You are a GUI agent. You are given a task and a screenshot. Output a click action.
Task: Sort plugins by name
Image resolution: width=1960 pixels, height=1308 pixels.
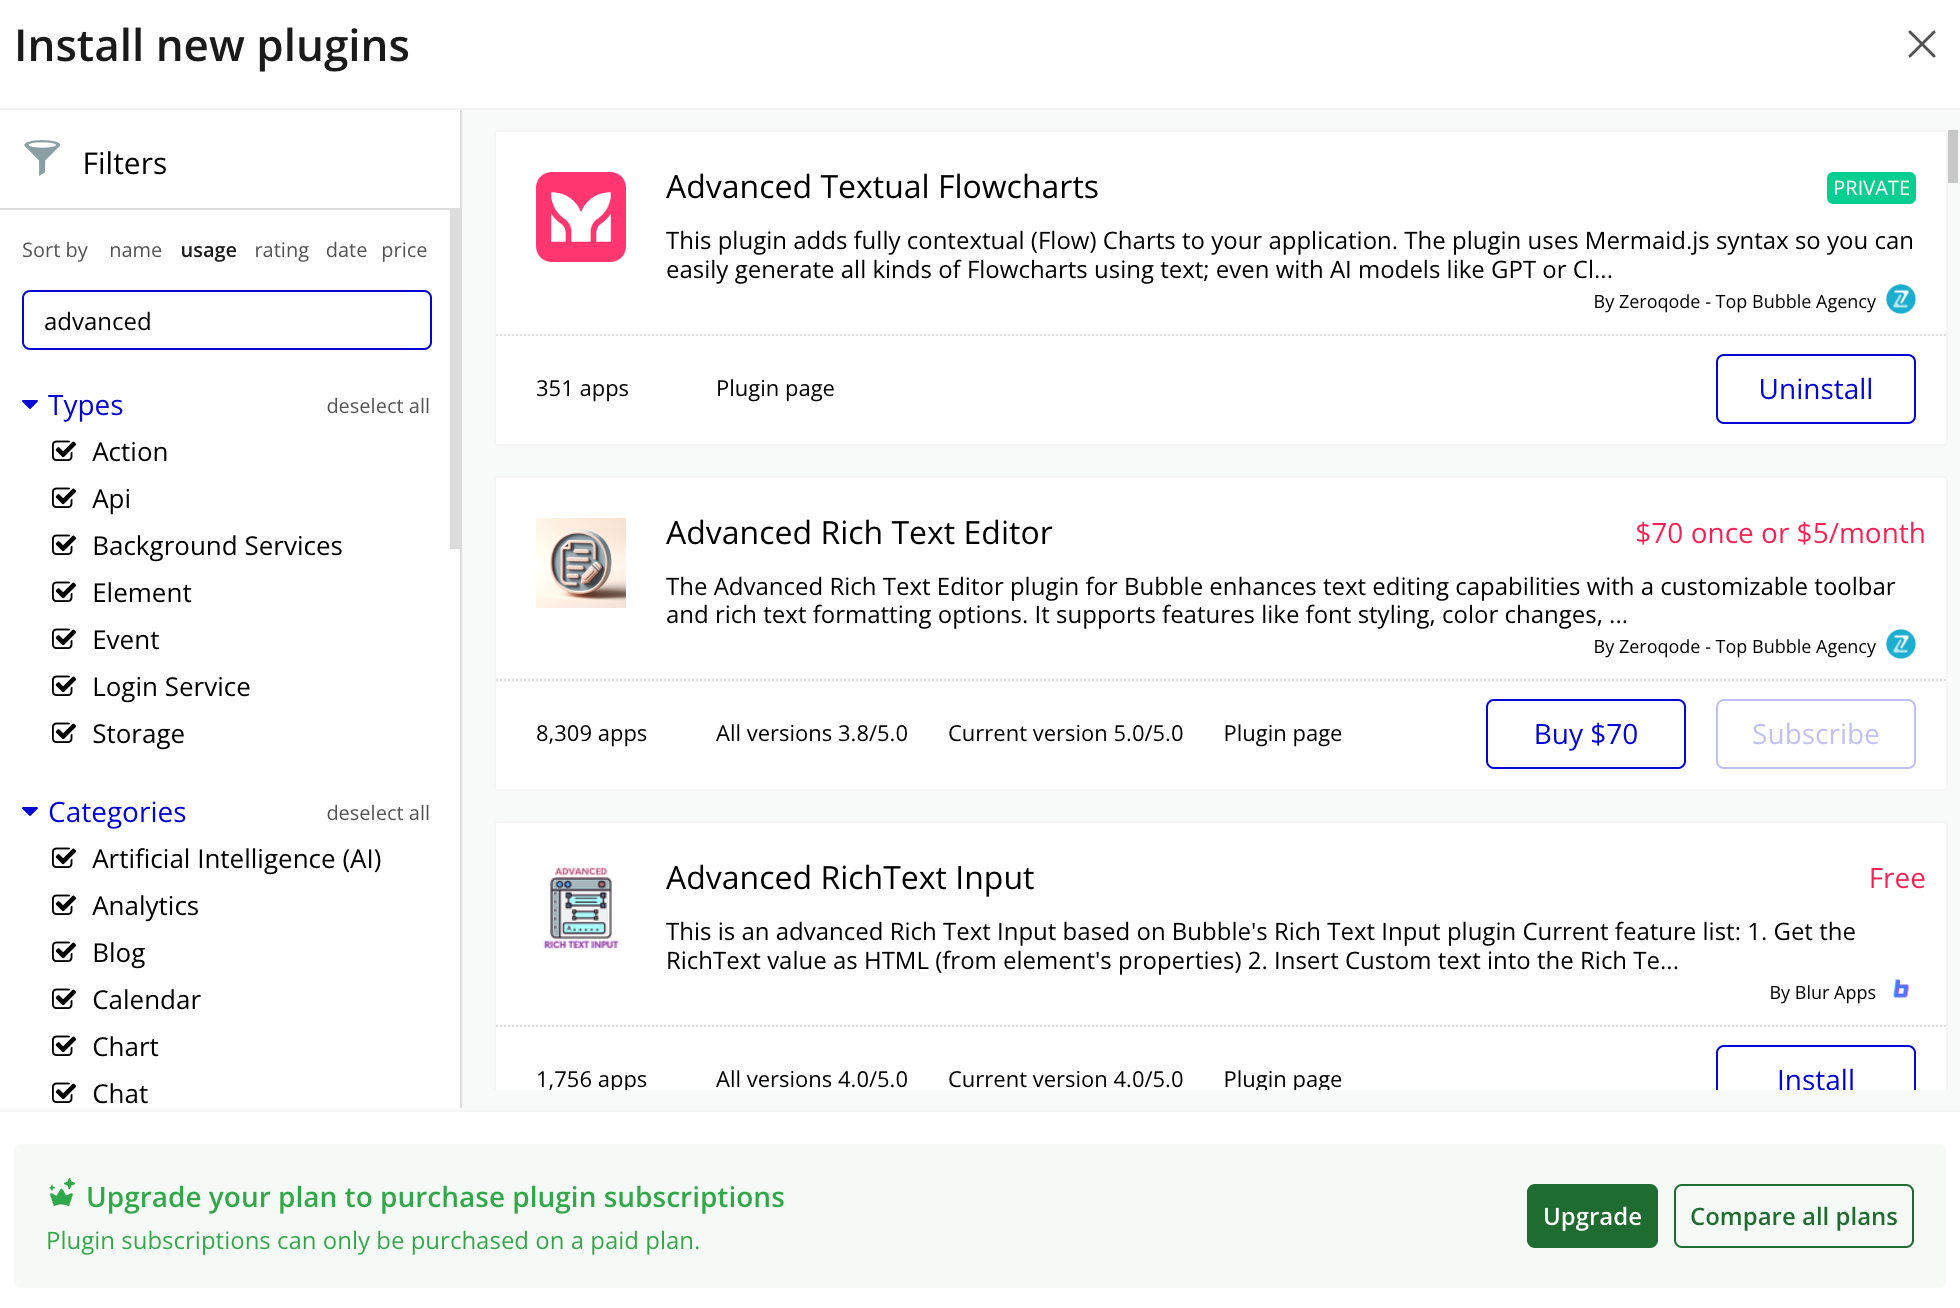point(135,249)
